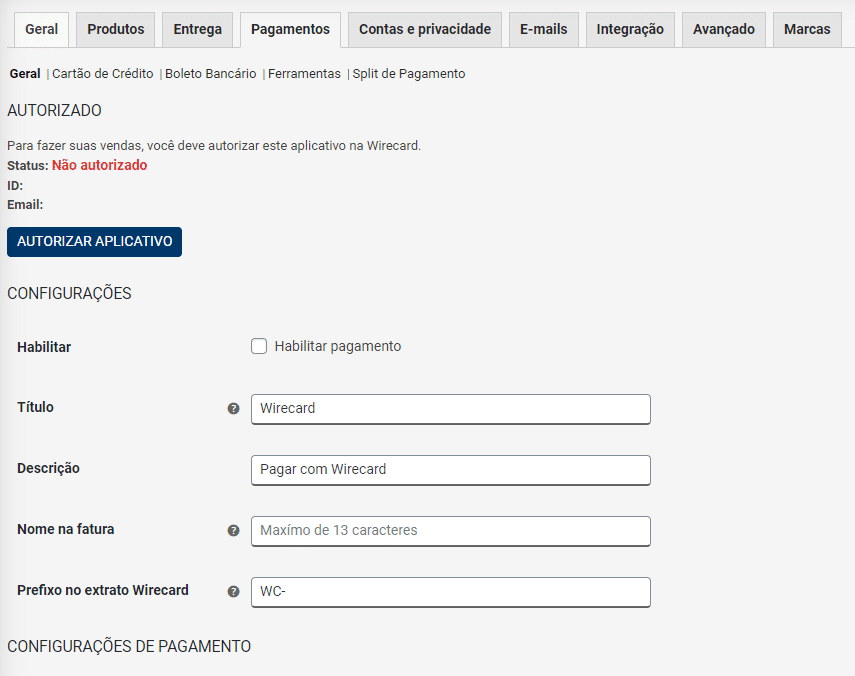Click help icon beside Título field
The image size is (855, 676).
pos(233,408)
